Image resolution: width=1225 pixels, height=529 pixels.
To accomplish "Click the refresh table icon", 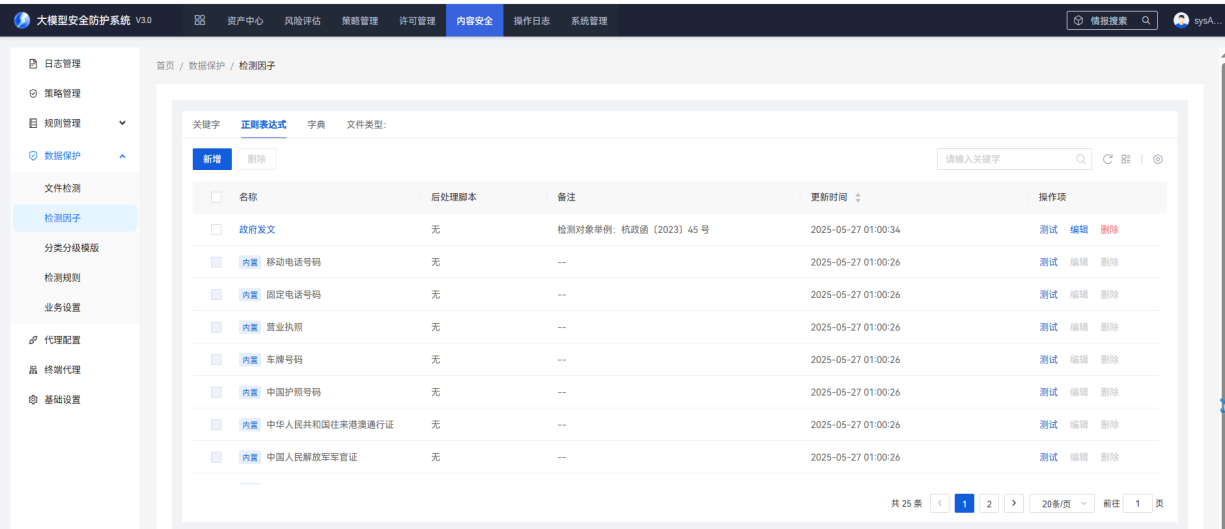I will tap(1107, 159).
